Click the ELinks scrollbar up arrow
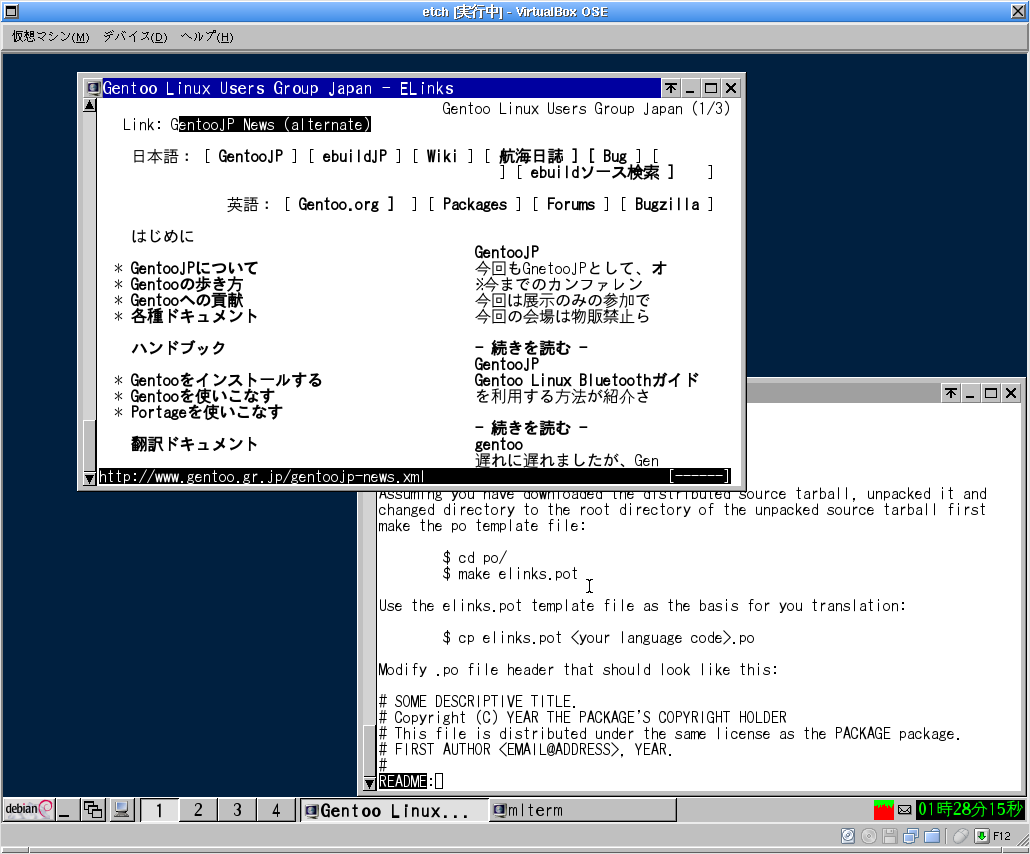The image size is (1030, 854). (x=90, y=105)
